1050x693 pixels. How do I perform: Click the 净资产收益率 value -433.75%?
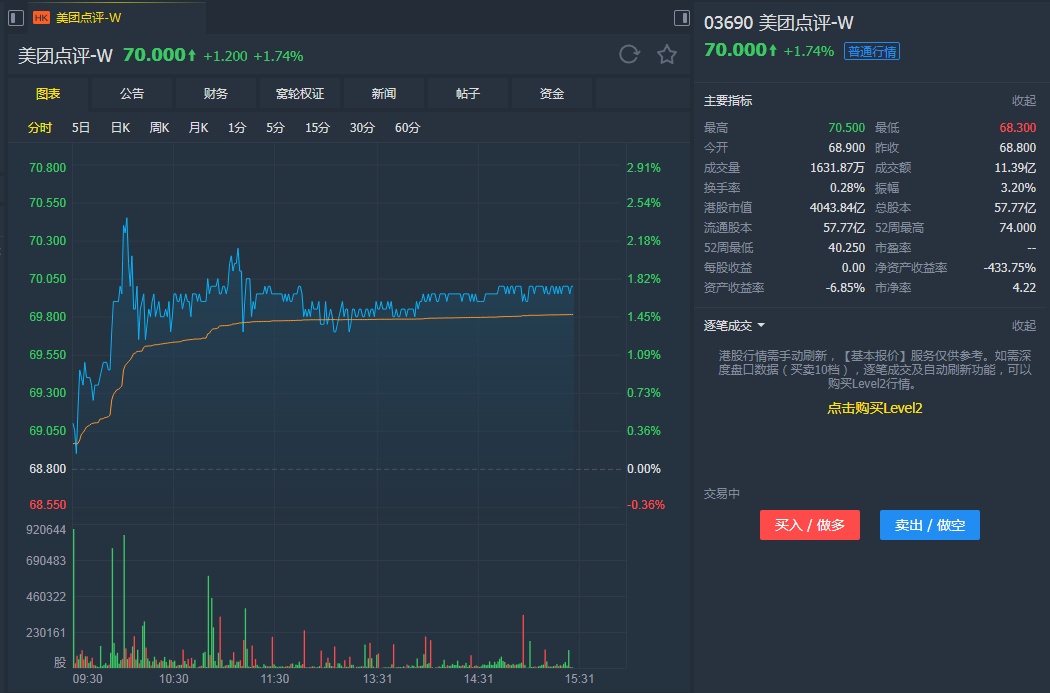(x=1009, y=268)
